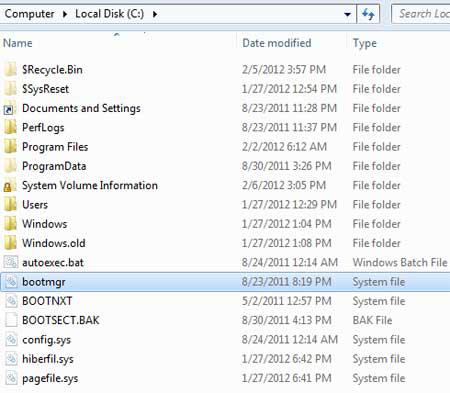Select the Users folder name
Screen dimensions: 450x393
click(x=35, y=205)
